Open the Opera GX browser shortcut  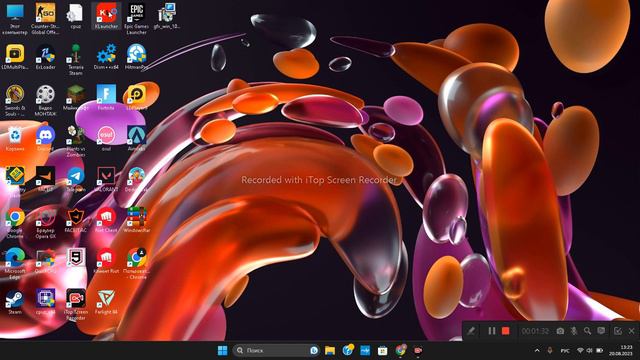pos(45,223)
